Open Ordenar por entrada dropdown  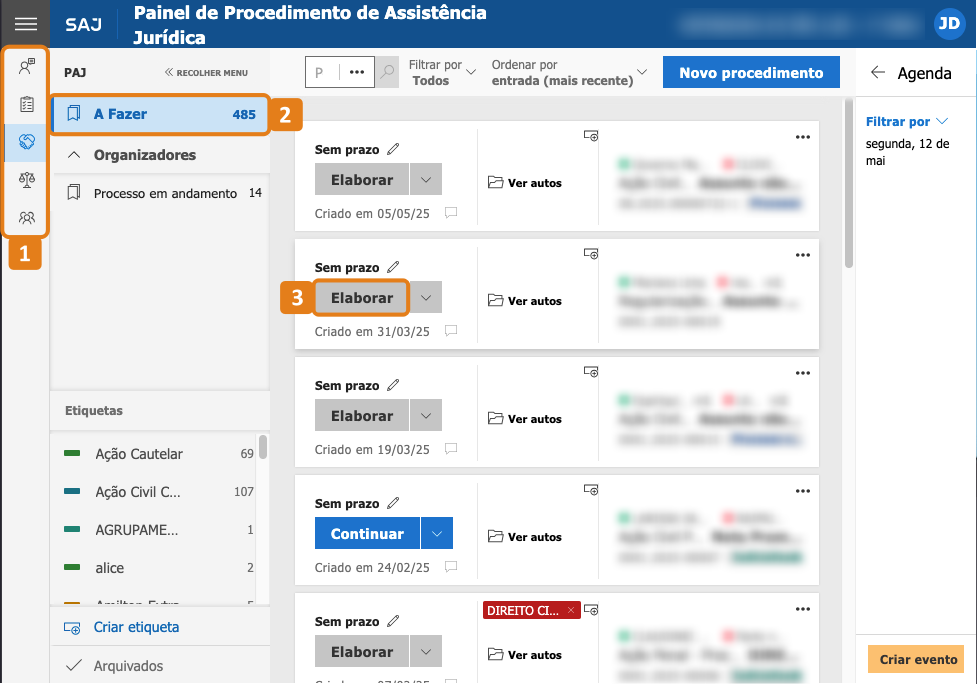click(569, 72)
